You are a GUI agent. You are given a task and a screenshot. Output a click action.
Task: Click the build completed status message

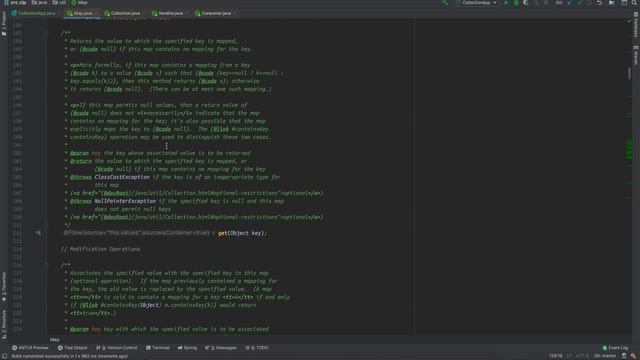click(x=69, y=356)
